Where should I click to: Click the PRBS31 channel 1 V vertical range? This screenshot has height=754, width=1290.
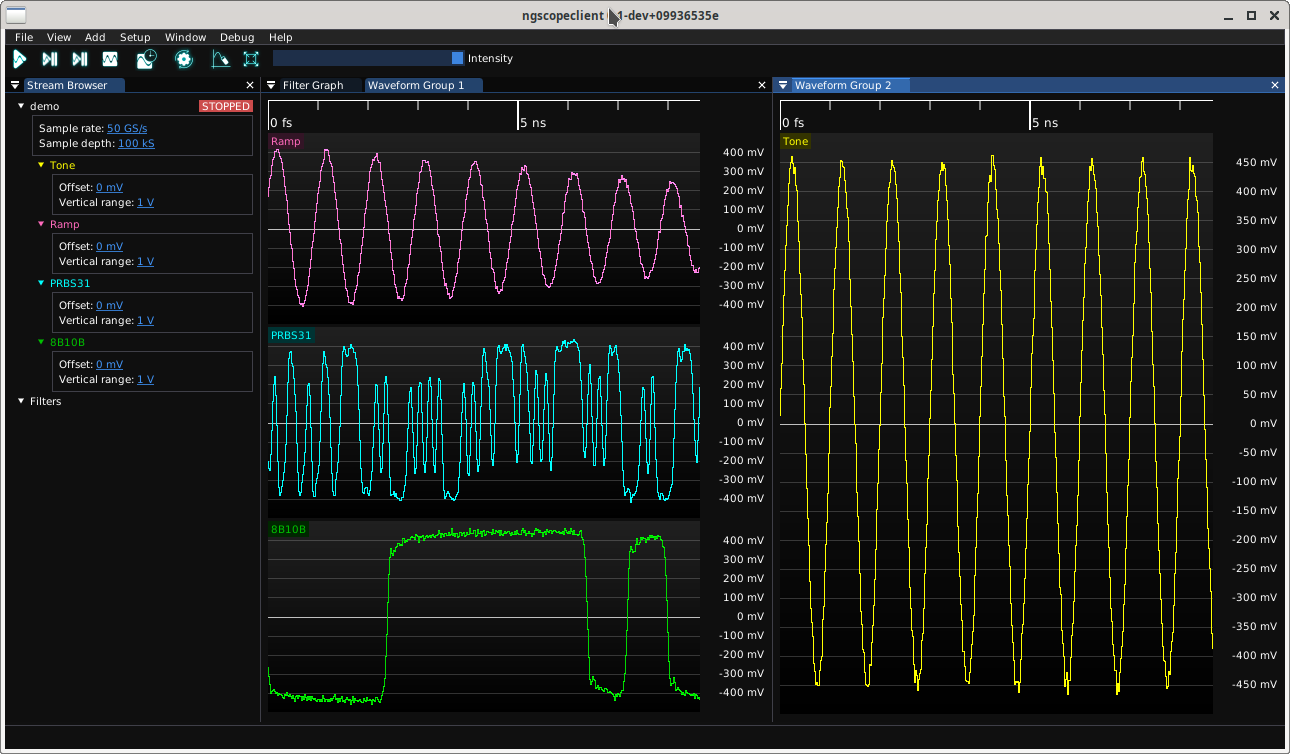[145, 320]
